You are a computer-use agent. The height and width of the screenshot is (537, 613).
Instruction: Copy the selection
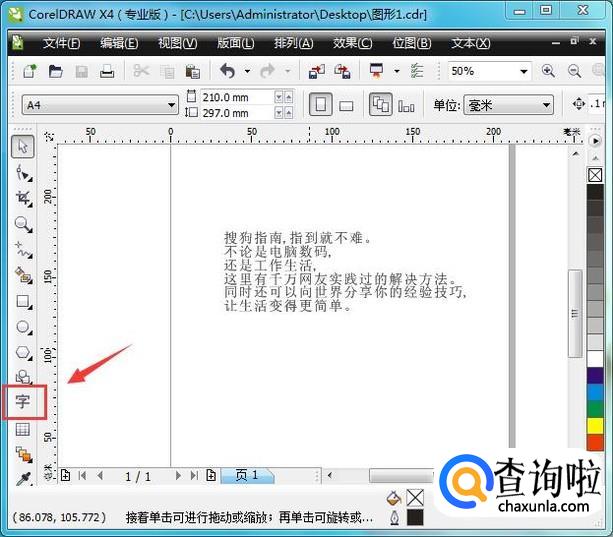167,72
